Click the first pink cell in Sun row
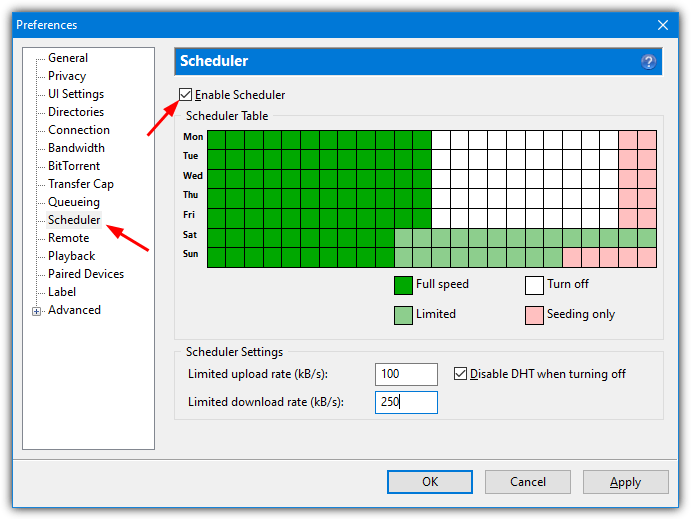This screenshot has width=691, height=519. 572,258
